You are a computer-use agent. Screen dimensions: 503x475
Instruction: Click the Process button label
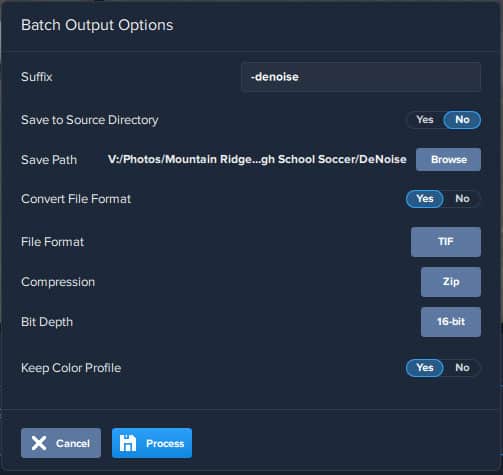(x=165, y=443)
